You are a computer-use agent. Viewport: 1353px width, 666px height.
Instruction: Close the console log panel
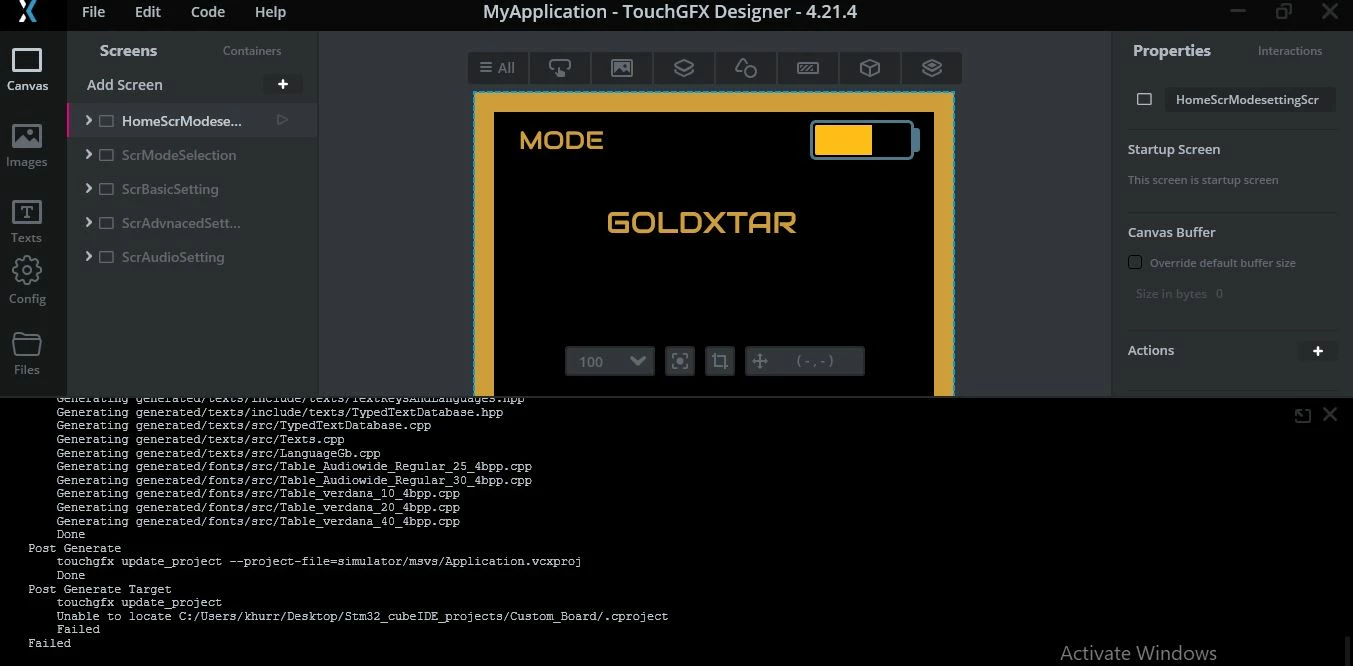pos(1330,414)
